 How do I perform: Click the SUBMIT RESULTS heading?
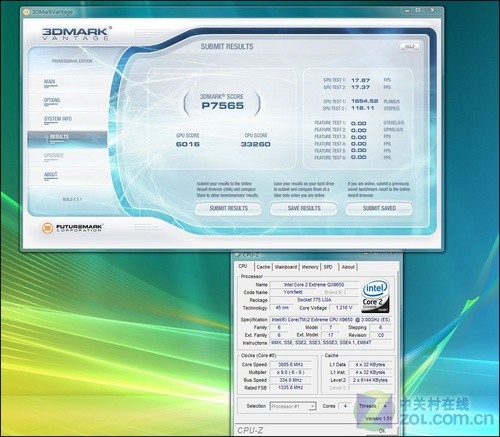(x=227, y=47)
